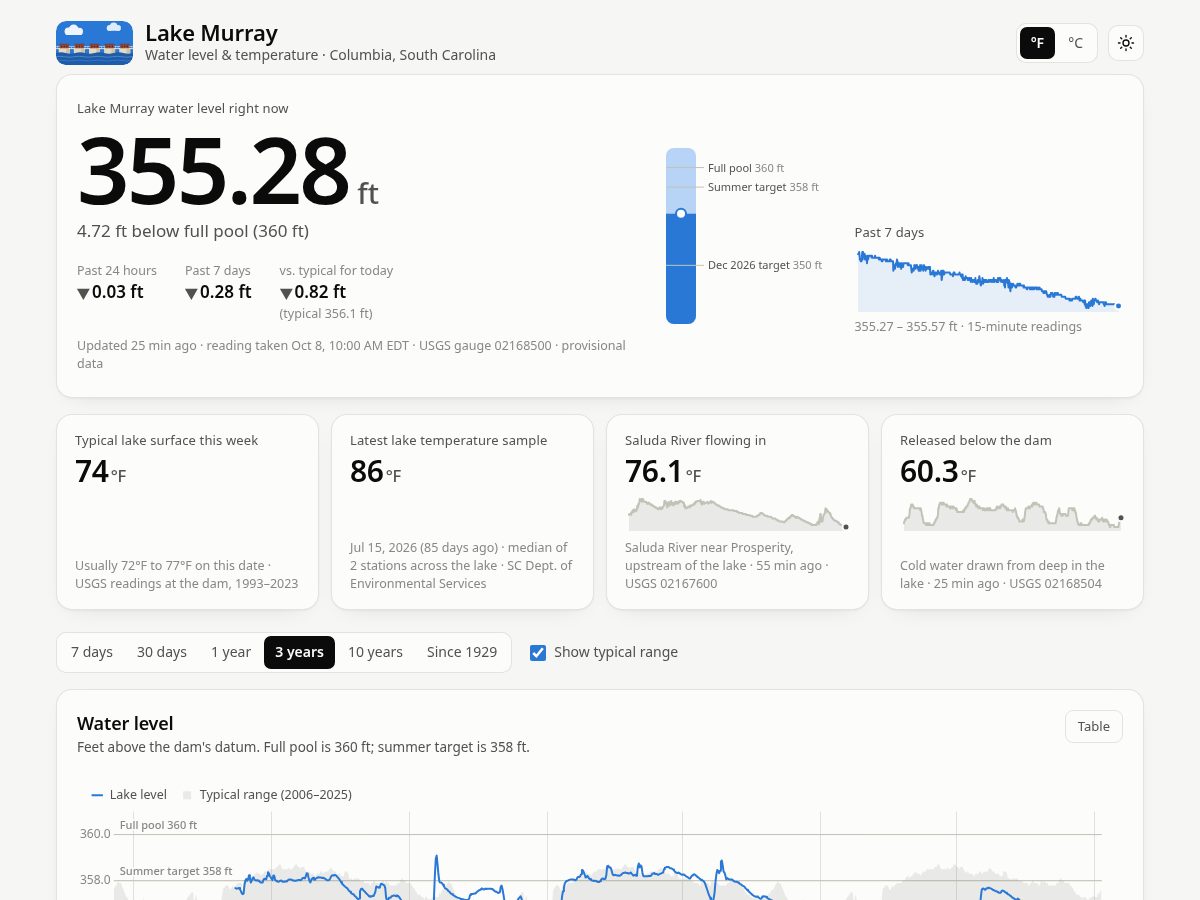Switch temperature units to °F
The width and height of the screenshot is (1200, 900).
[1037, 43]
